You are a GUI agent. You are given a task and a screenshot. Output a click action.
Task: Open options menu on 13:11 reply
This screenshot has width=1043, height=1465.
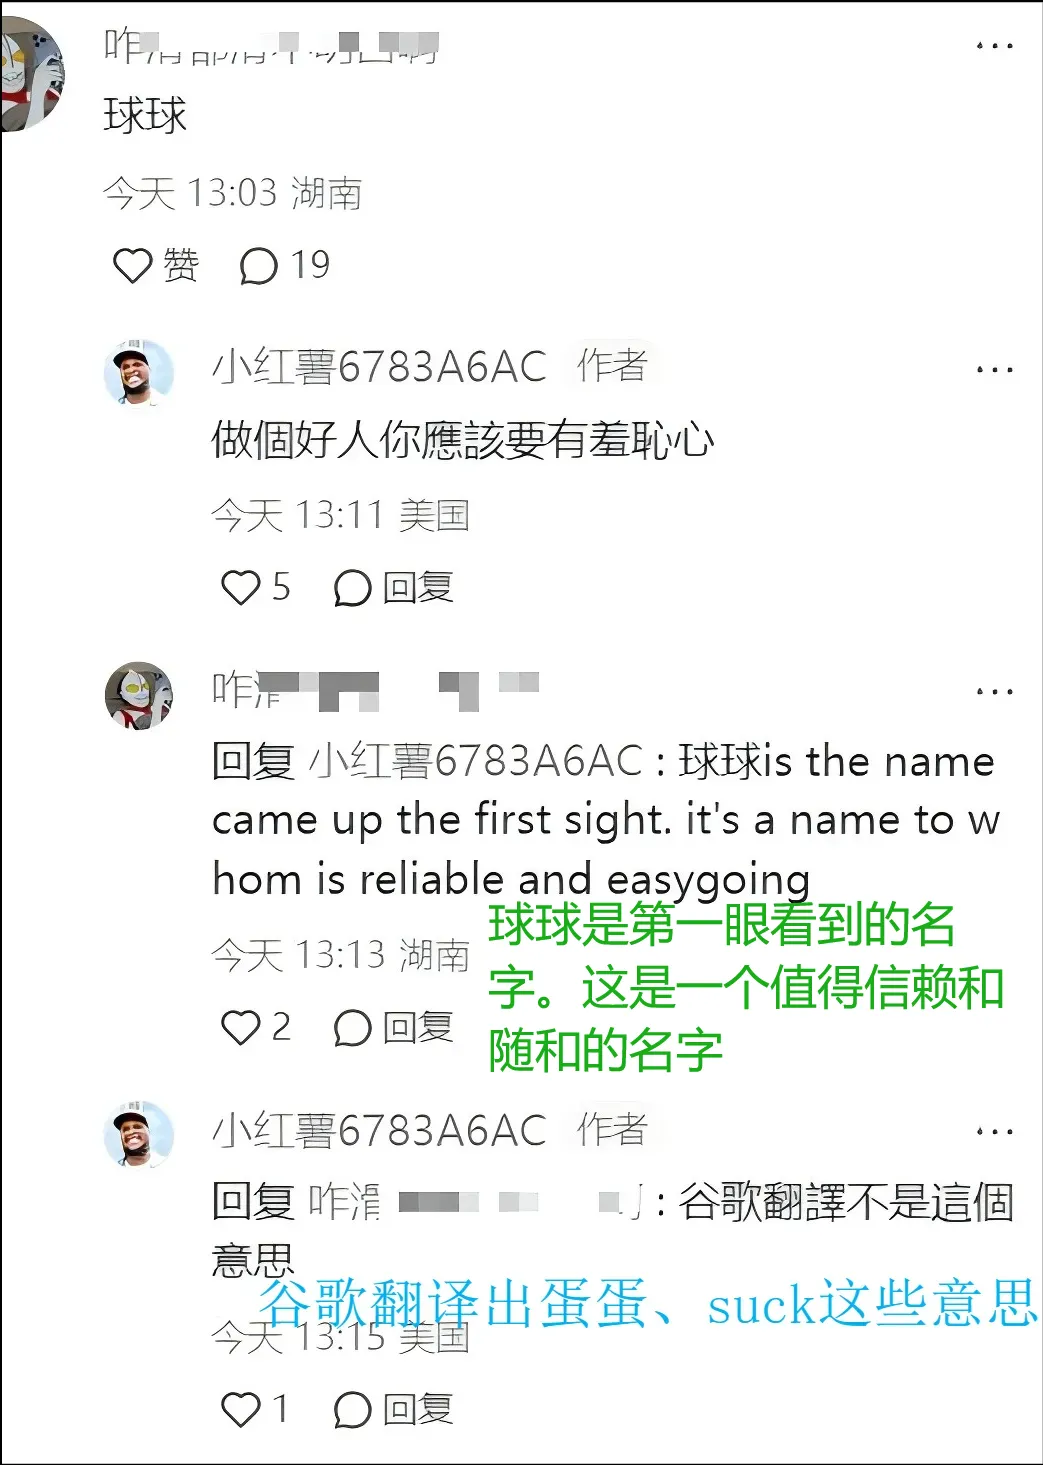click(x=994, y=370)
